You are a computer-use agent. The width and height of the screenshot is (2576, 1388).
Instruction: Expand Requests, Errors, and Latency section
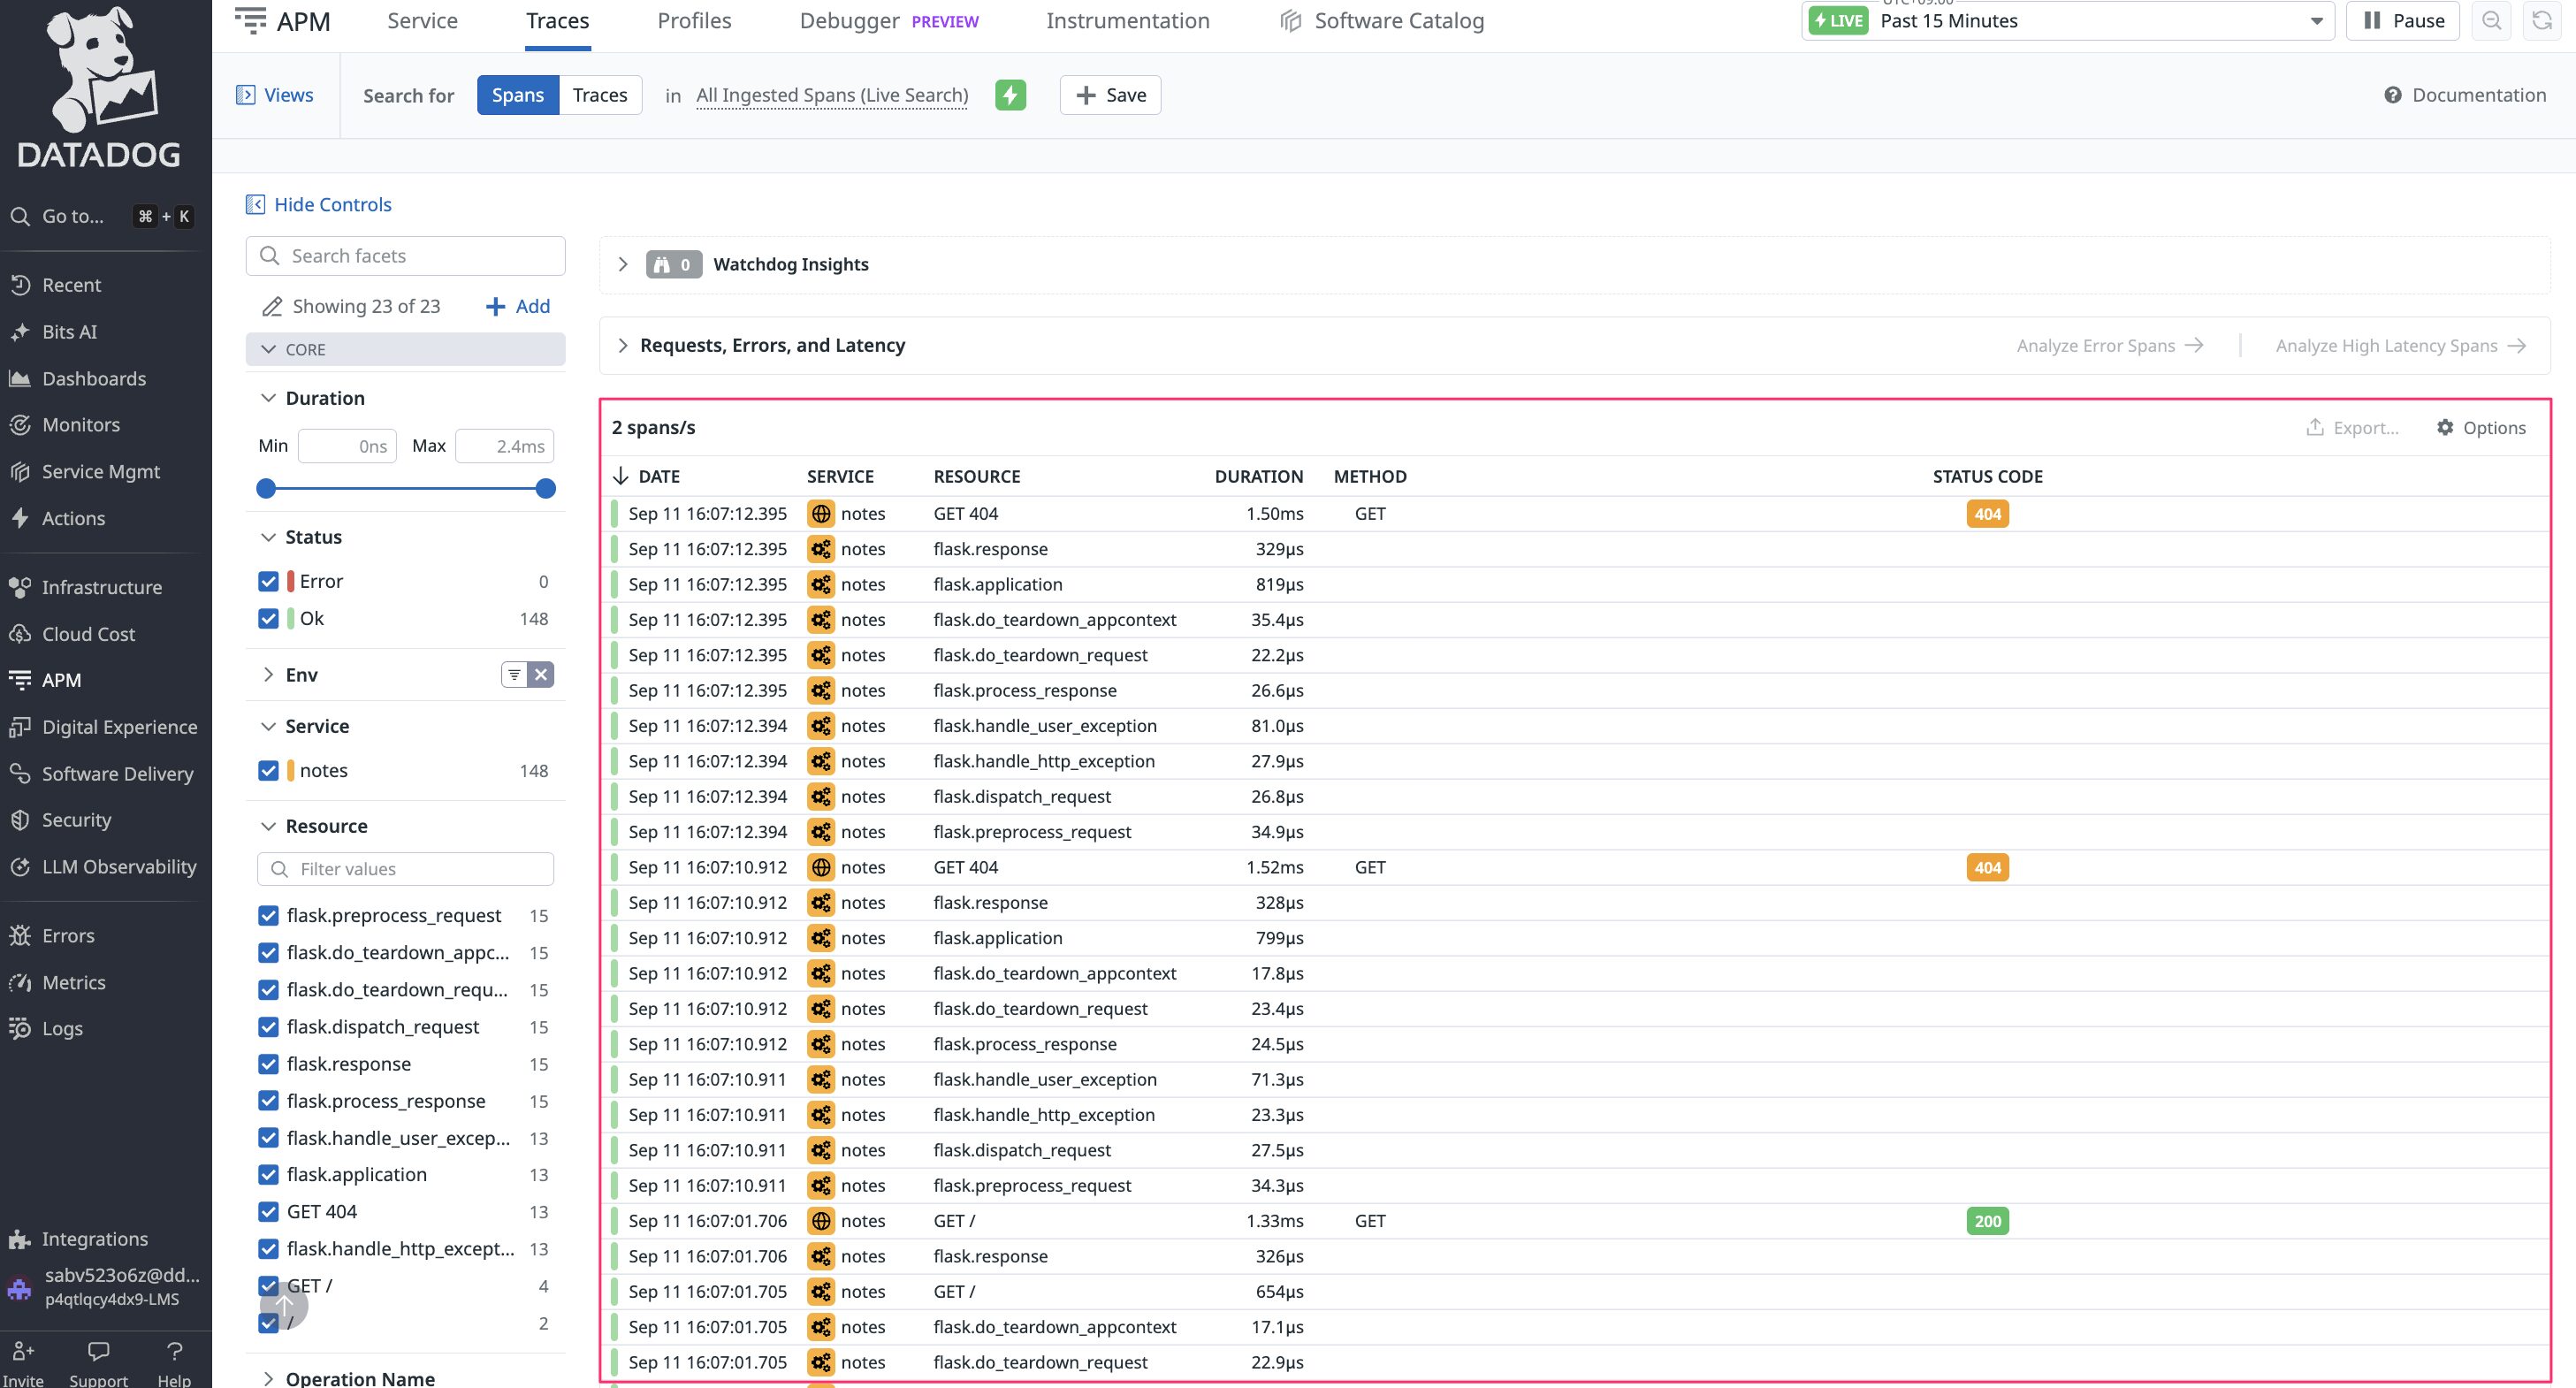[x=623, y=346]
